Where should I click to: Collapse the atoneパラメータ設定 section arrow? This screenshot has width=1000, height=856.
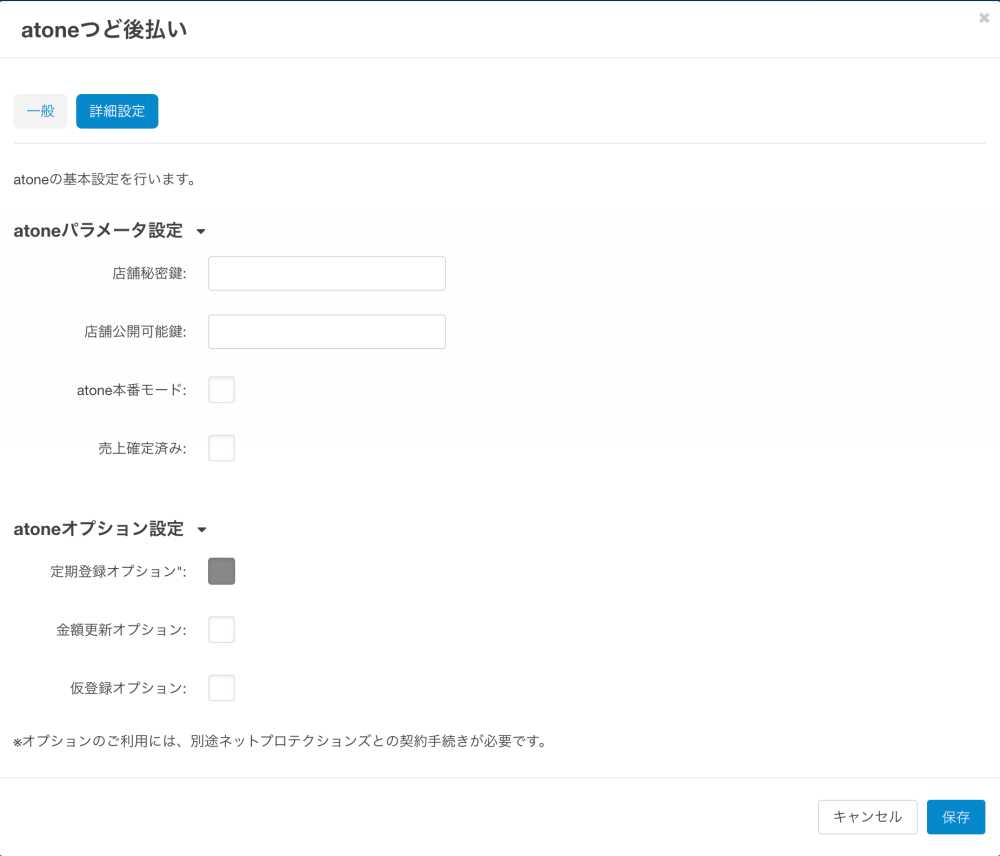201,232
